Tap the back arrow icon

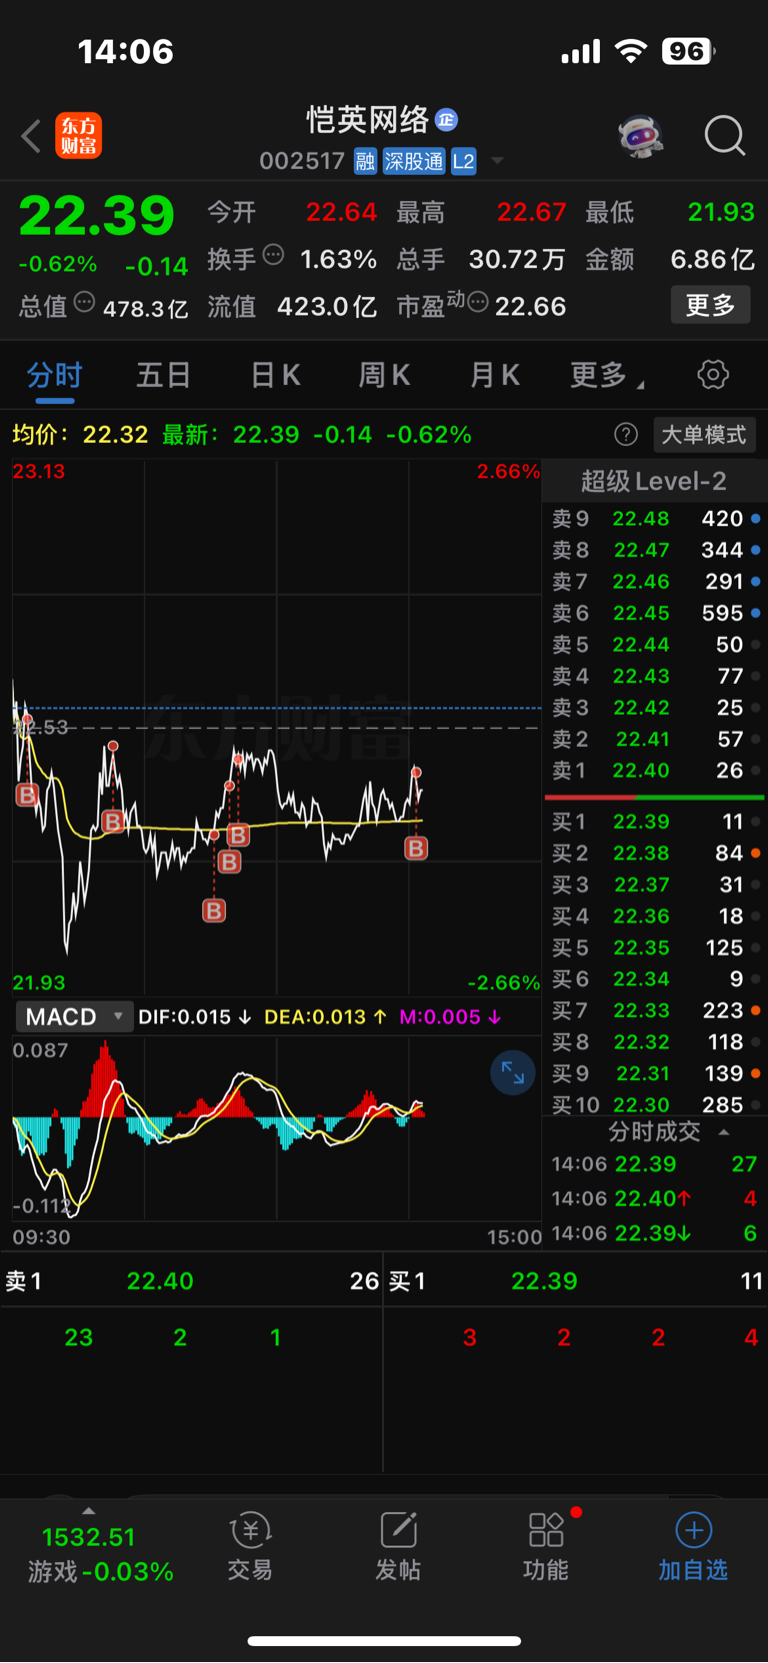click(31, 136)
